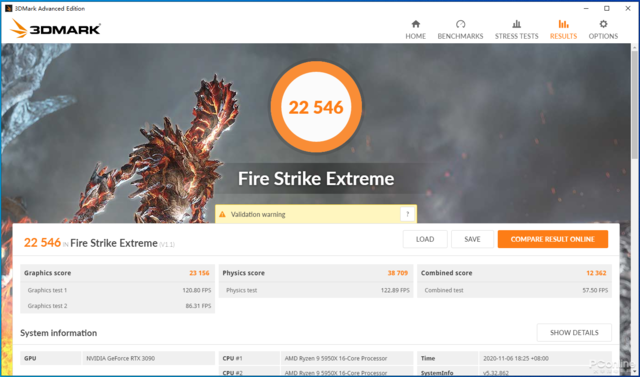This screenshot has height=377, width=640.
Task: Click the validation warning triangle icon
Action: tap(222, 214)
